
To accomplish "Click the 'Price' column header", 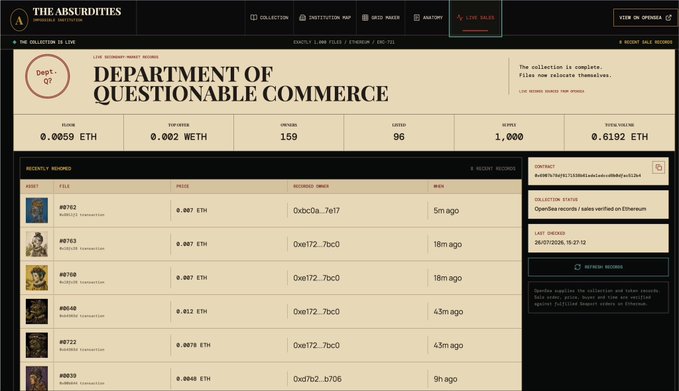I will coord(182,186).
